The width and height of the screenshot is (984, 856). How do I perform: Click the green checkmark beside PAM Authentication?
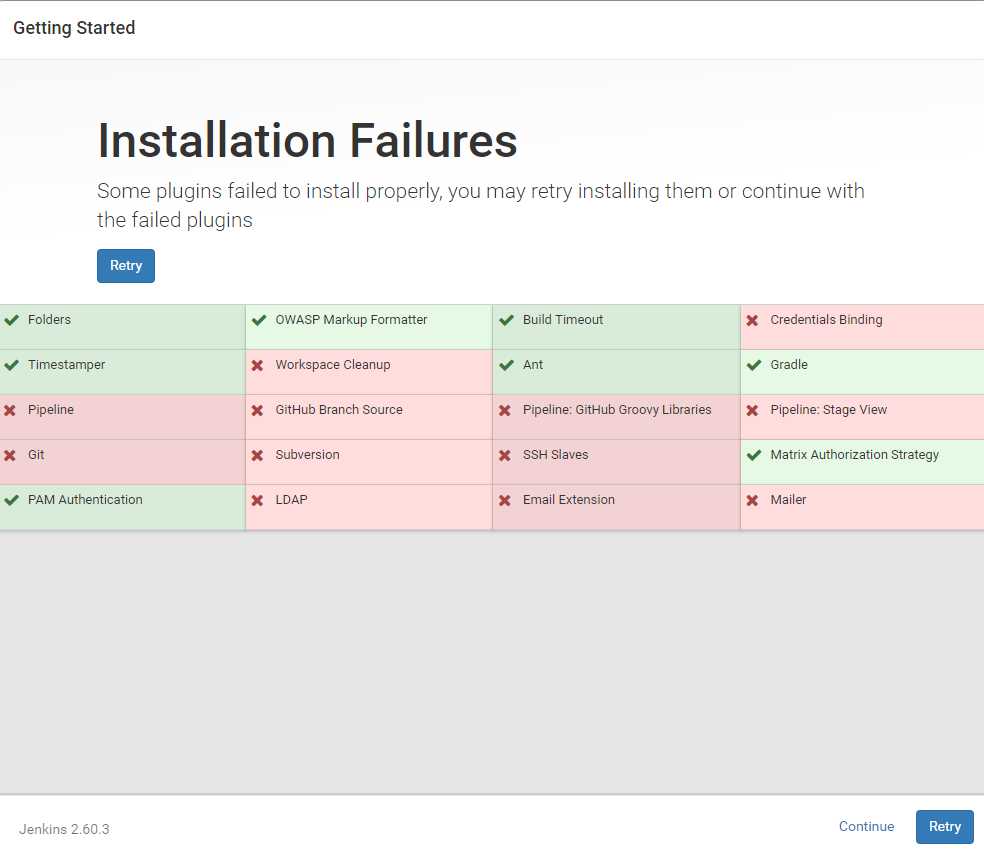click(11, 500)
